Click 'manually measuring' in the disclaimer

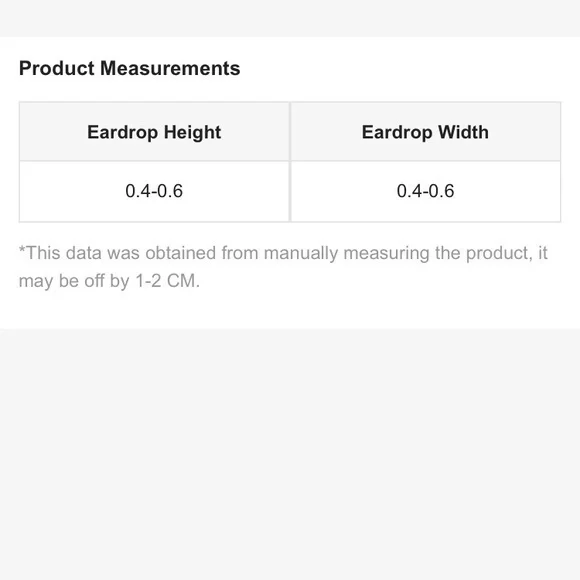coord(347,253)
